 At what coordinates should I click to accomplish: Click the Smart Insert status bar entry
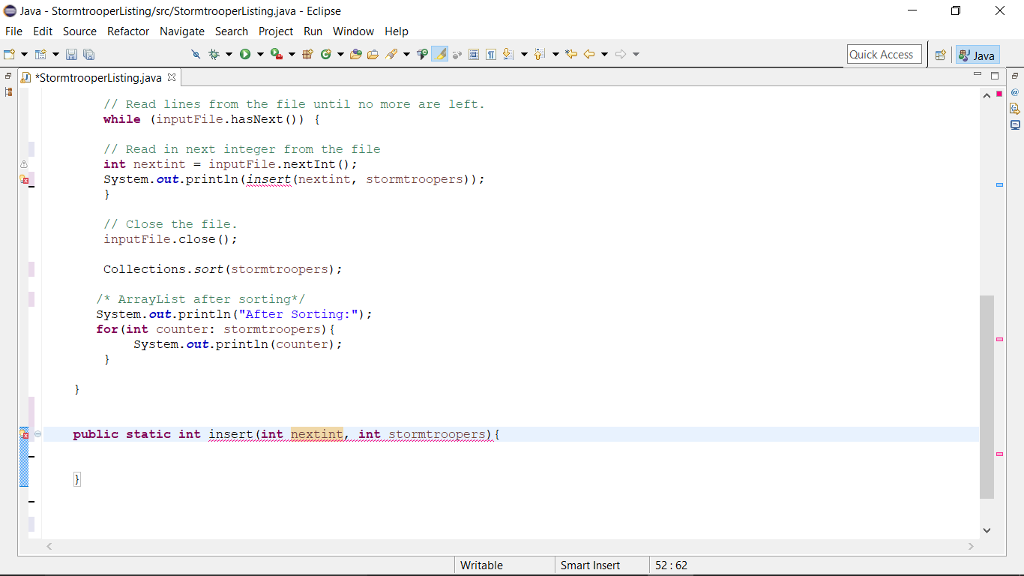[x=590, y=566]
